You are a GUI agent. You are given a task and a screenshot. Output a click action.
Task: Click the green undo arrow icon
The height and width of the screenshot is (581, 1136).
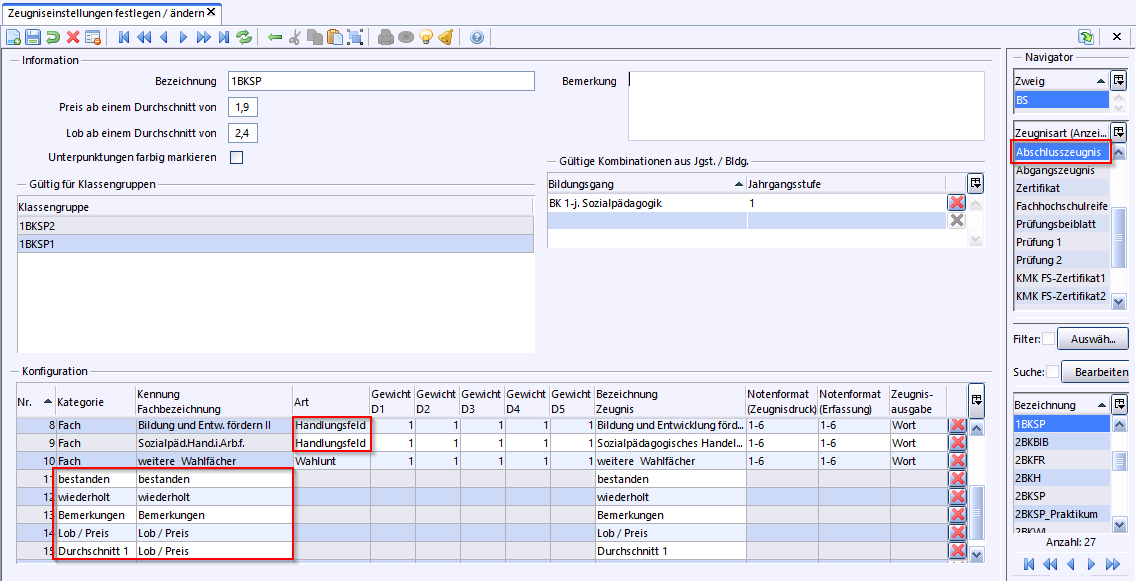point(53,37)
